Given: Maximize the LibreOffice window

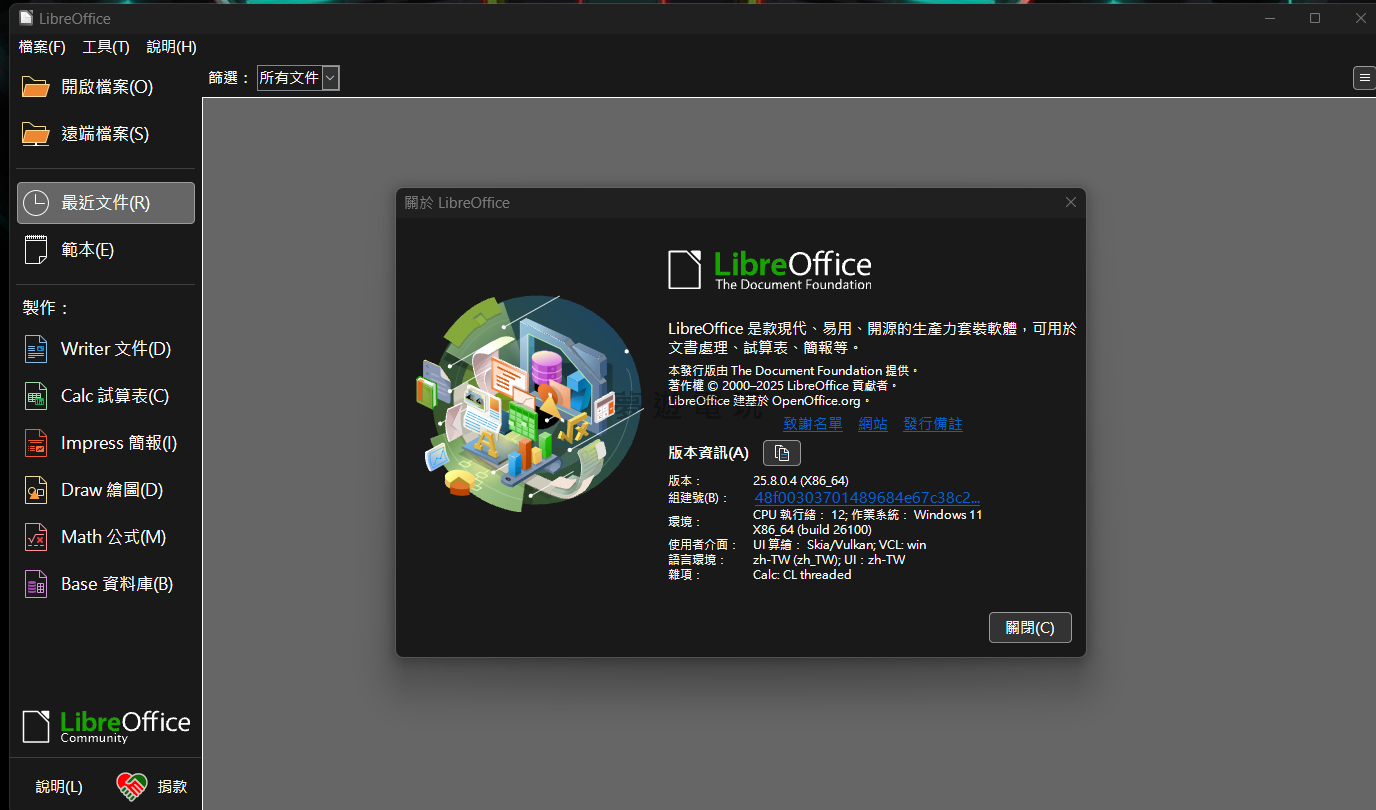Looking at the screenshot, I should 1315,18.
